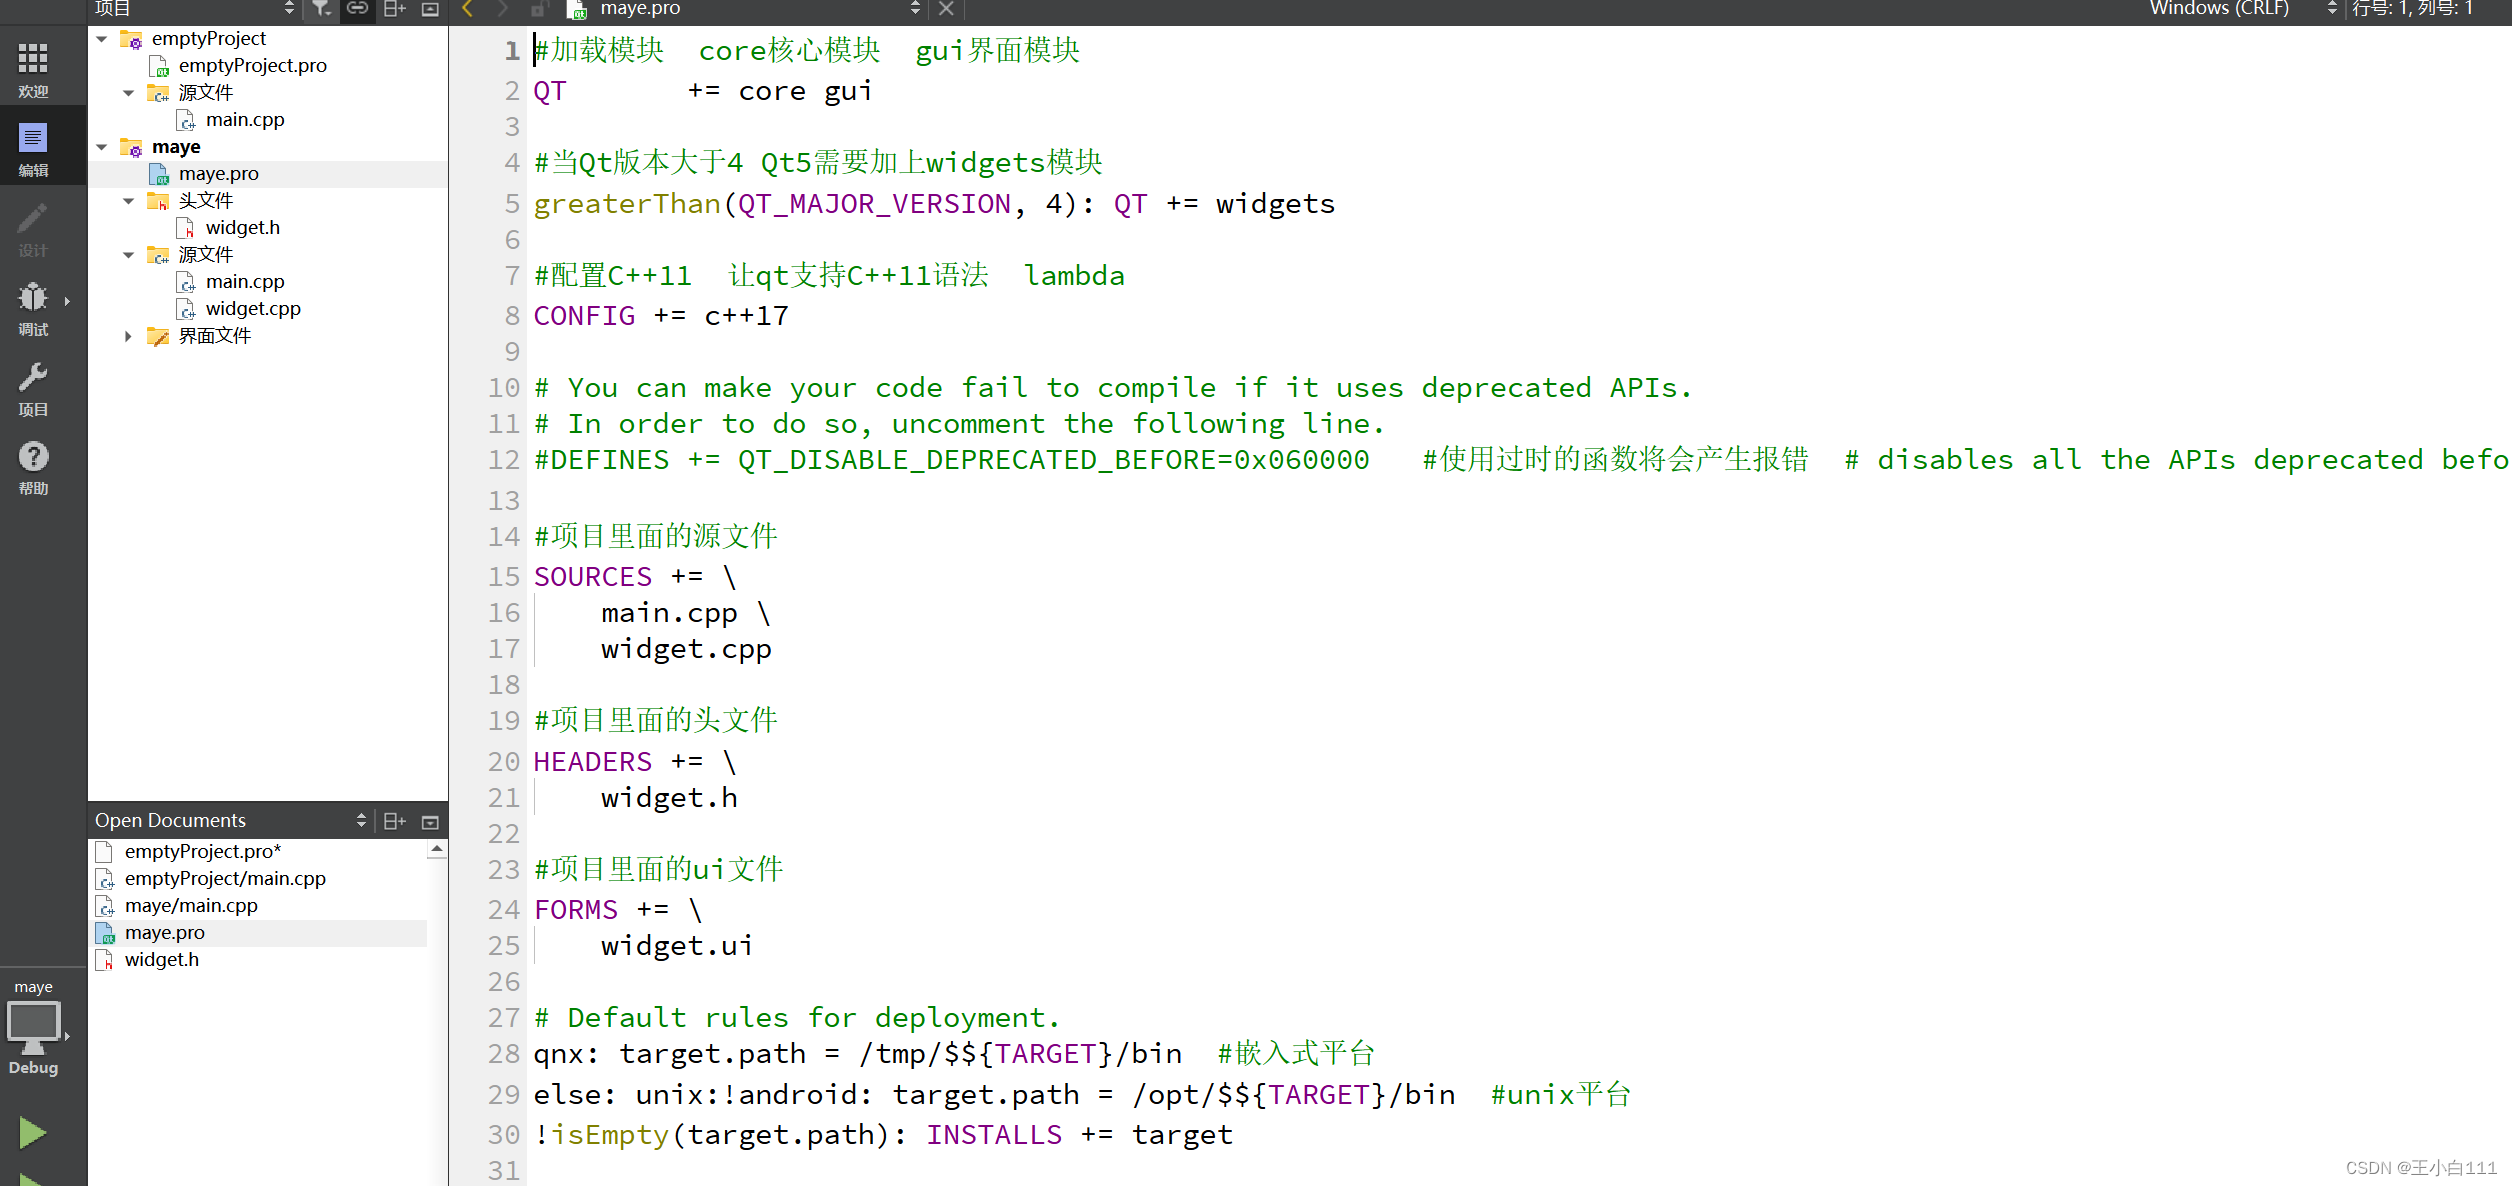The height and width of the screenshot is (1186, 2512).
Task: Open maye/main.cpp from Open Documents
Action: (x=191, y=905)
